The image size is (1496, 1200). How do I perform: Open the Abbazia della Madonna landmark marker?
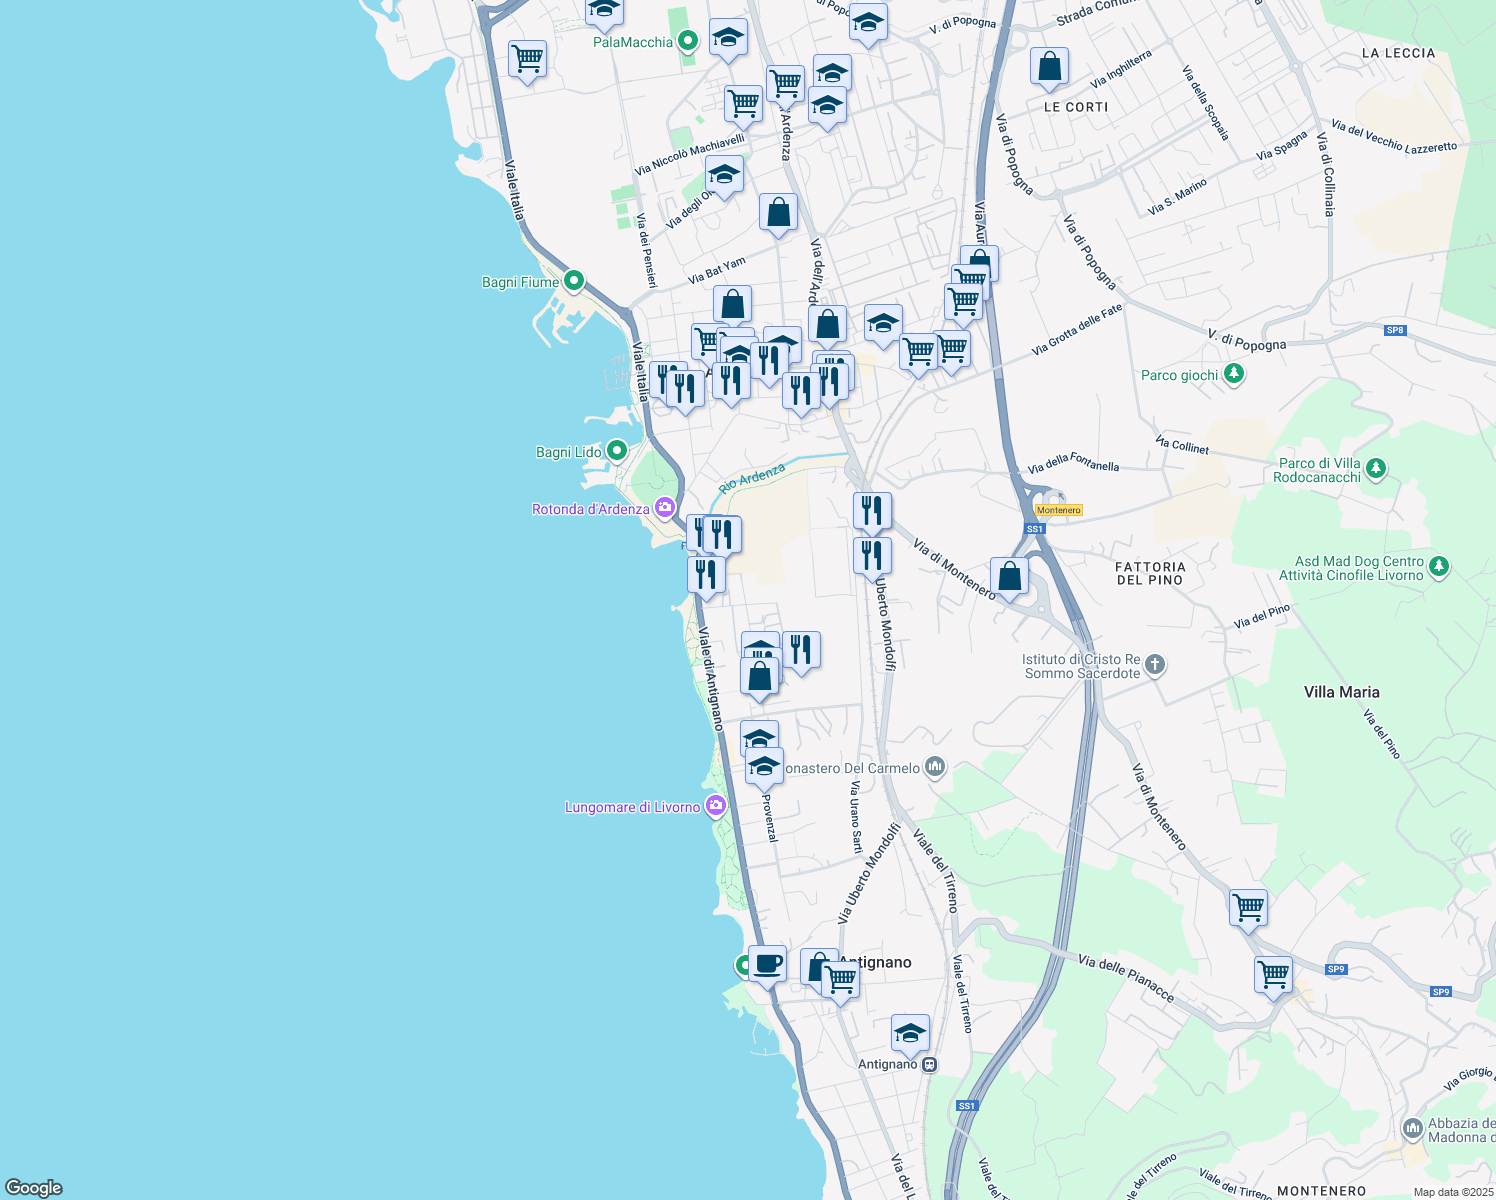1412,1129
